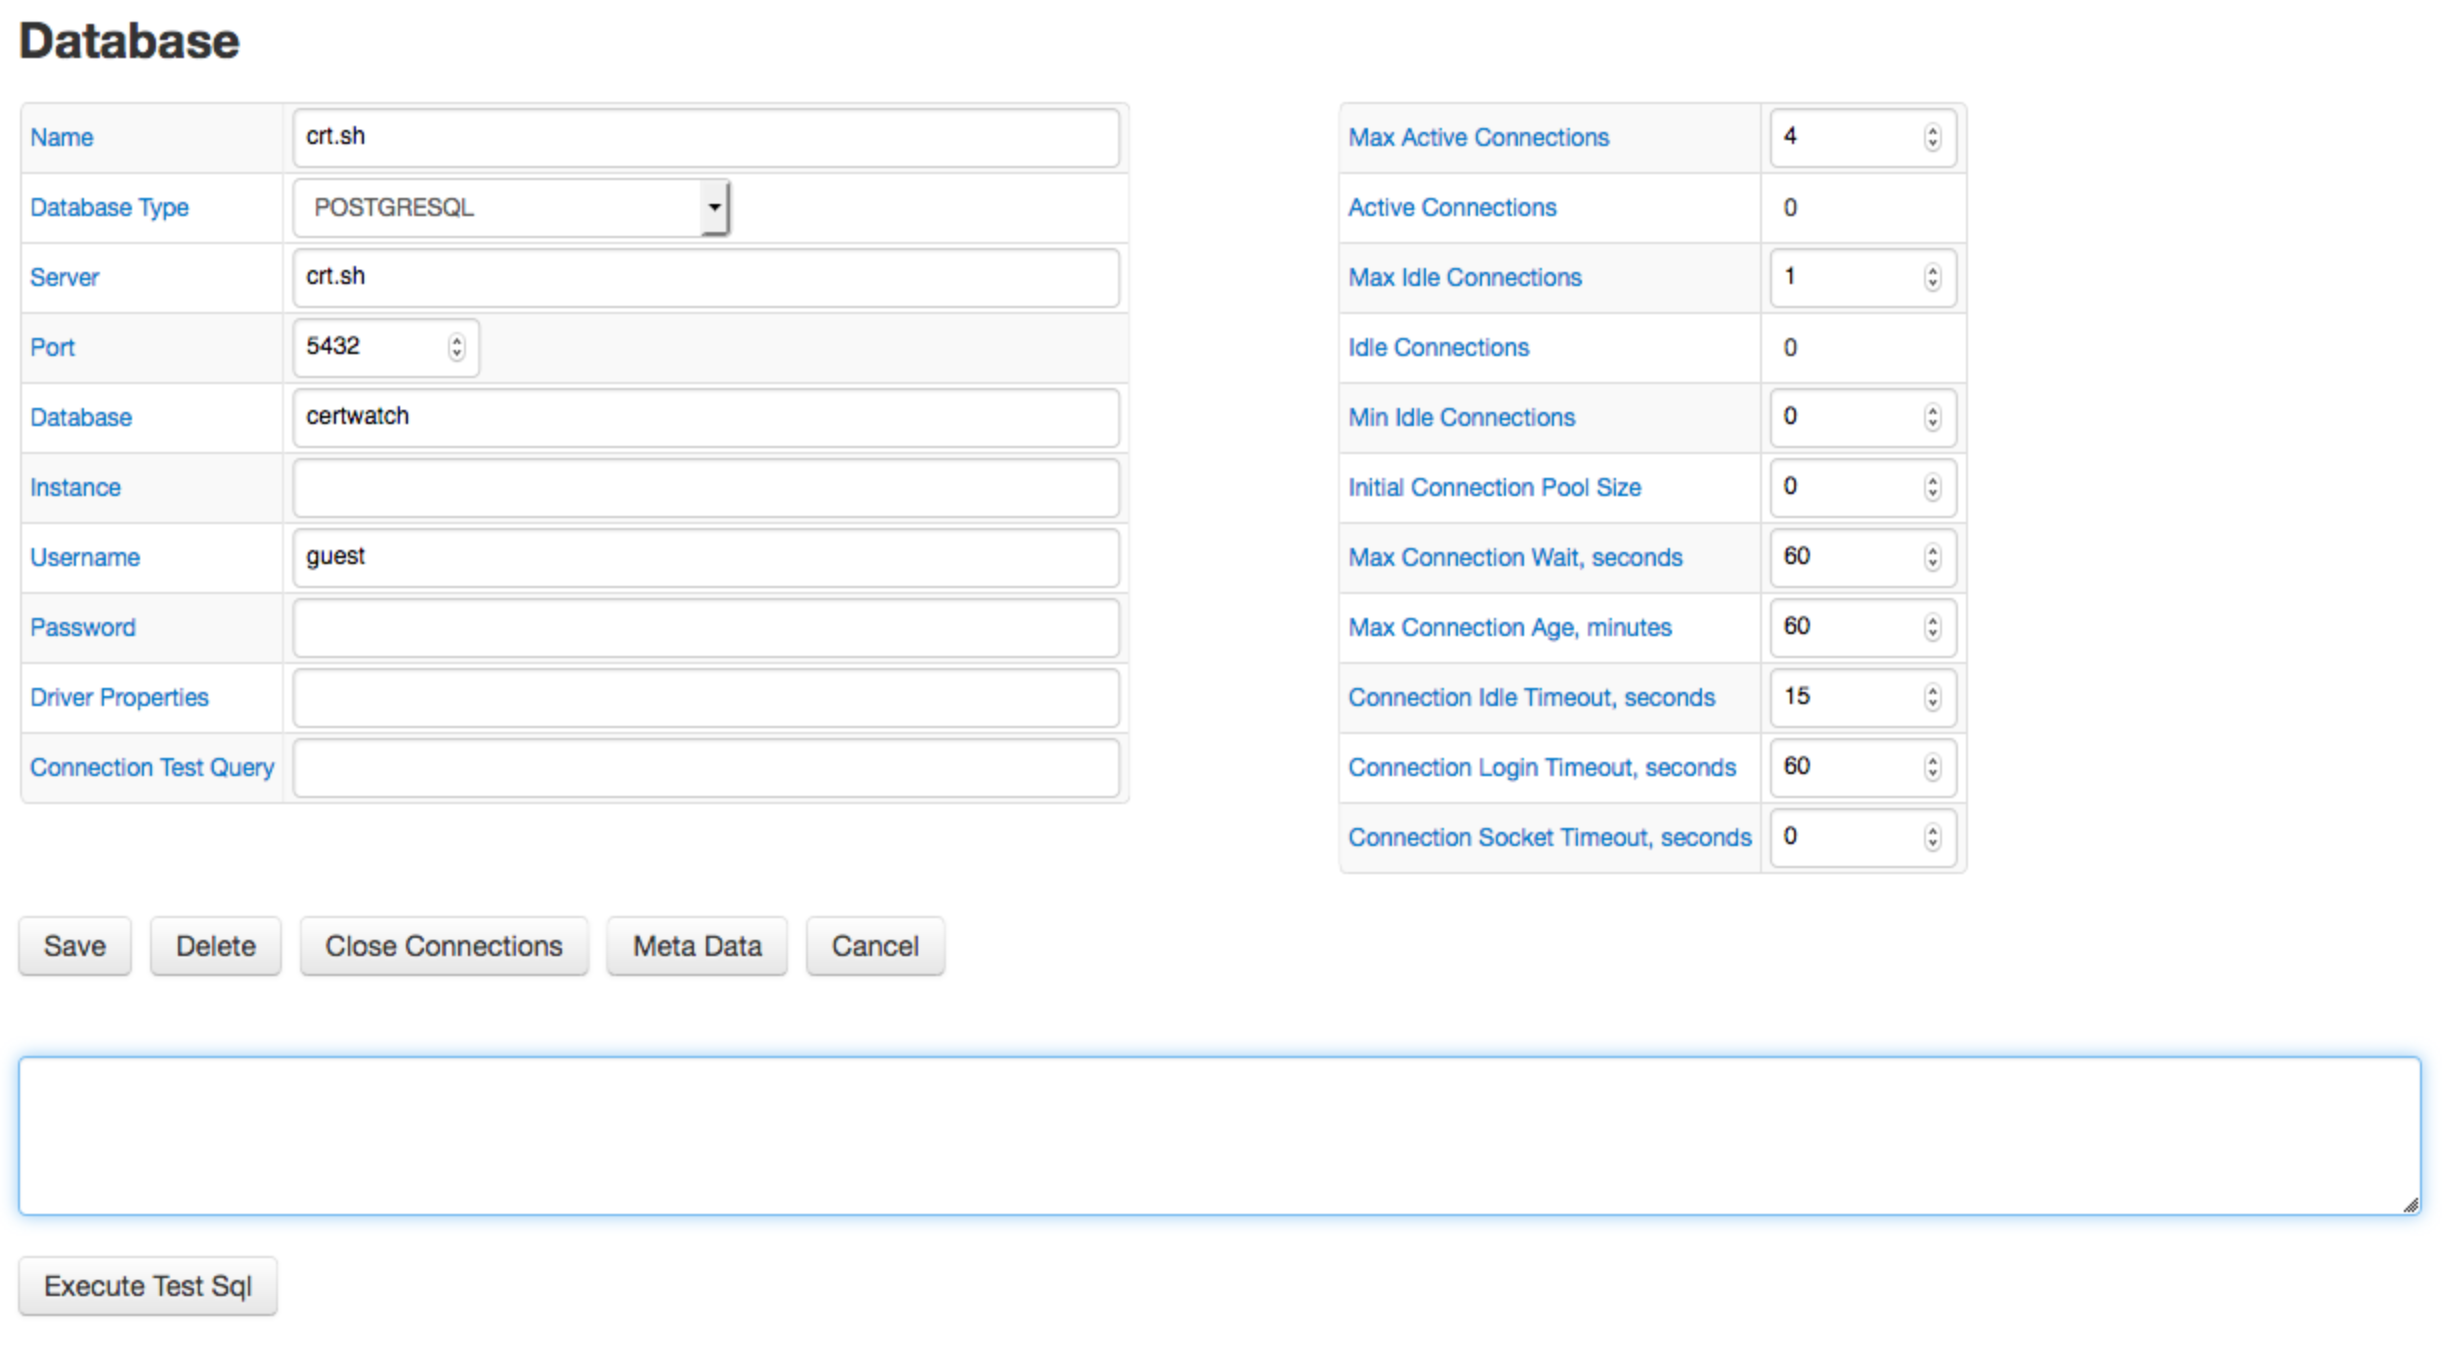Viewport: 2462px width, 1366px height.
Task: Click Max Connection Age, minutes label
Action: 1510,628
